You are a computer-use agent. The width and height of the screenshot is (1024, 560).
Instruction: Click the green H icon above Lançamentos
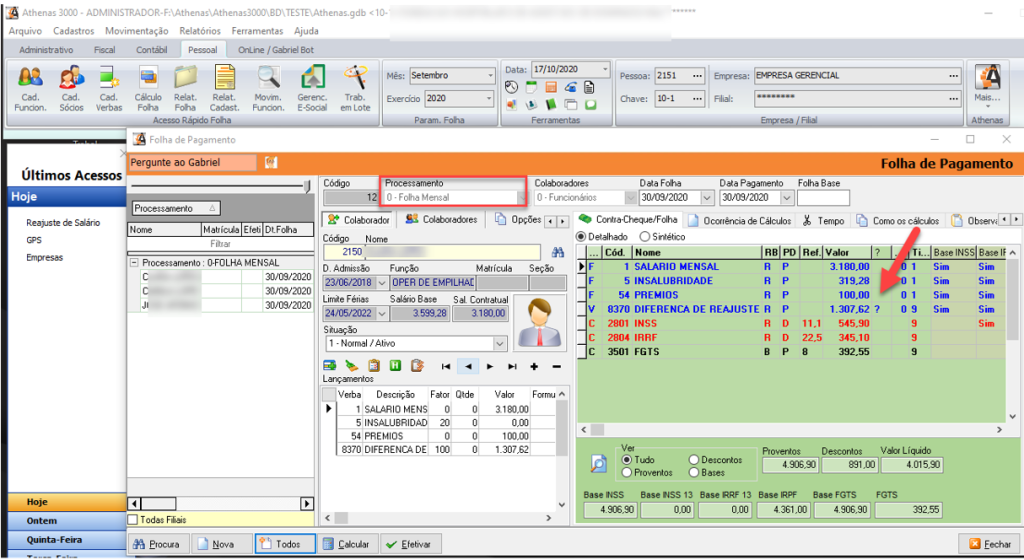coord(395,366)
